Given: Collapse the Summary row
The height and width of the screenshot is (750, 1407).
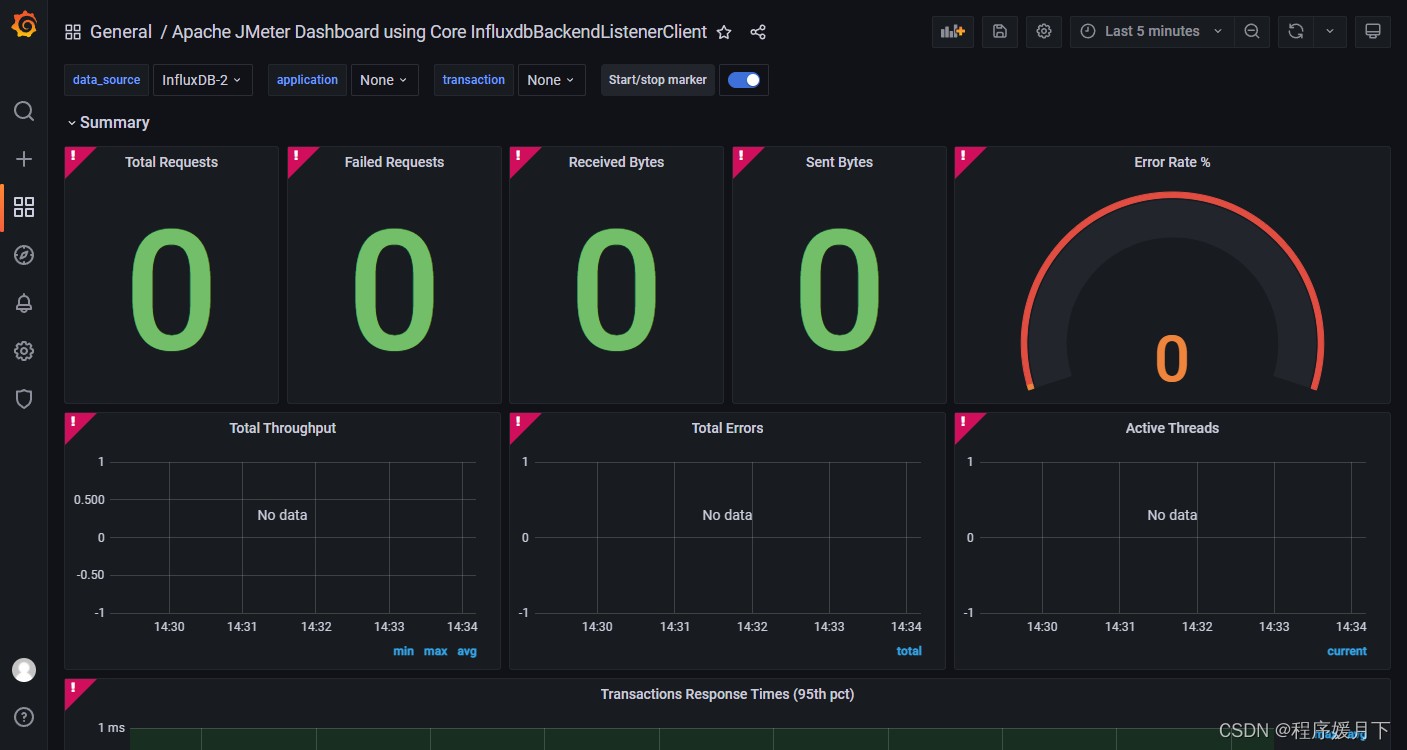Looking at the screenshot, I should [x=108, y=122].
